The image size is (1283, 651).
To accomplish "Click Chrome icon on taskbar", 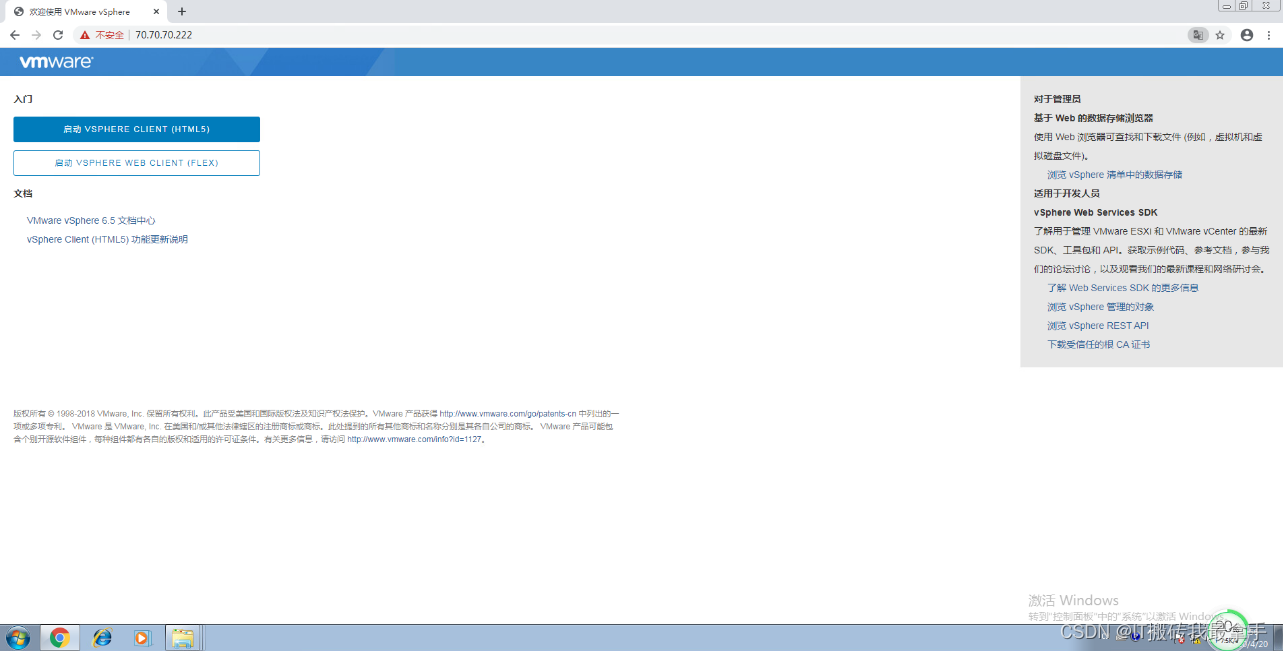I will point(60,638).
